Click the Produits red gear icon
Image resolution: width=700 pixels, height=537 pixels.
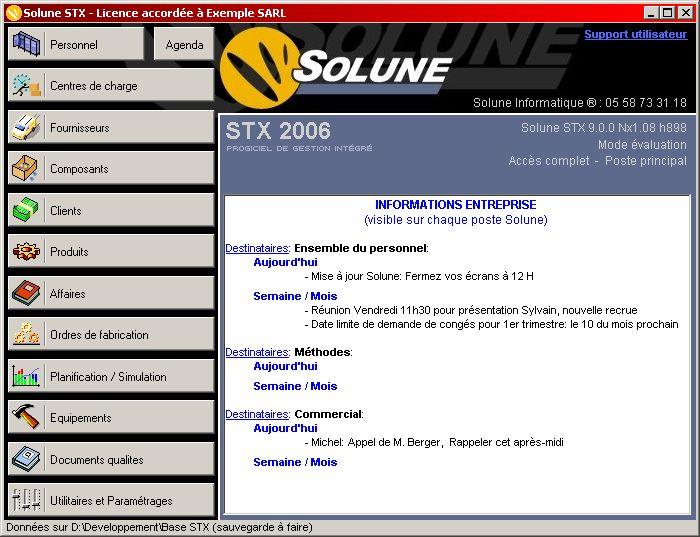26,251
